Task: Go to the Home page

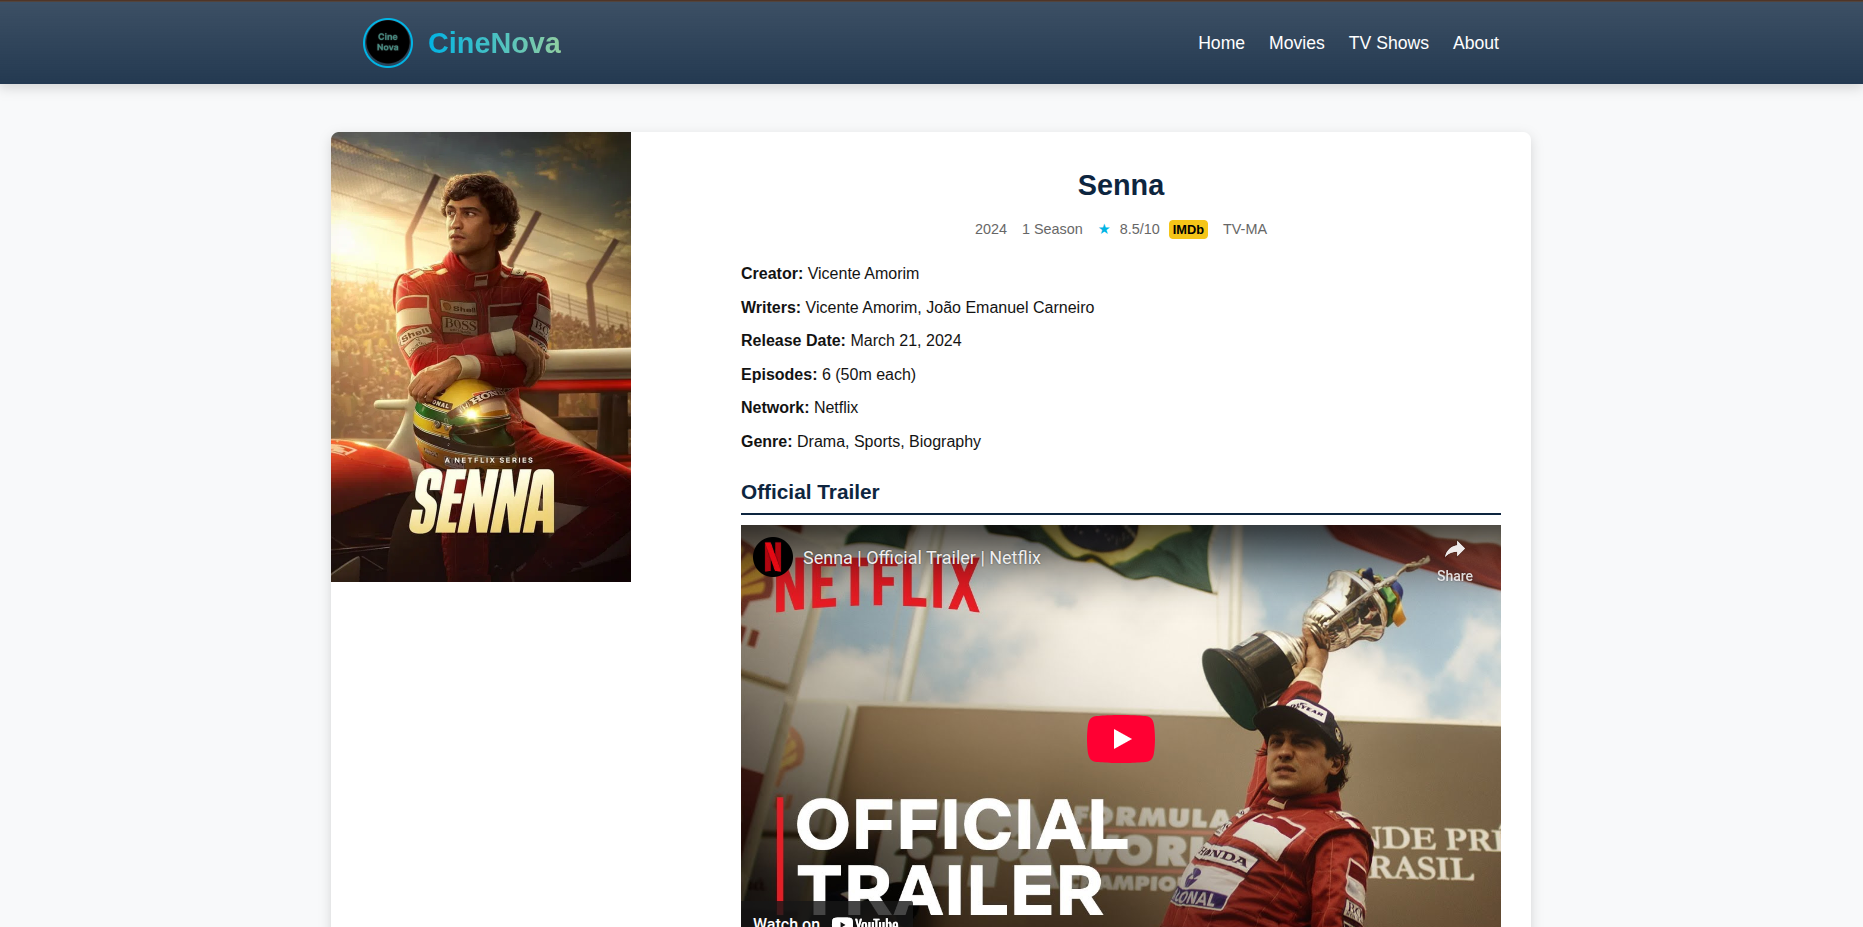Action: [x=1221, y=43]
